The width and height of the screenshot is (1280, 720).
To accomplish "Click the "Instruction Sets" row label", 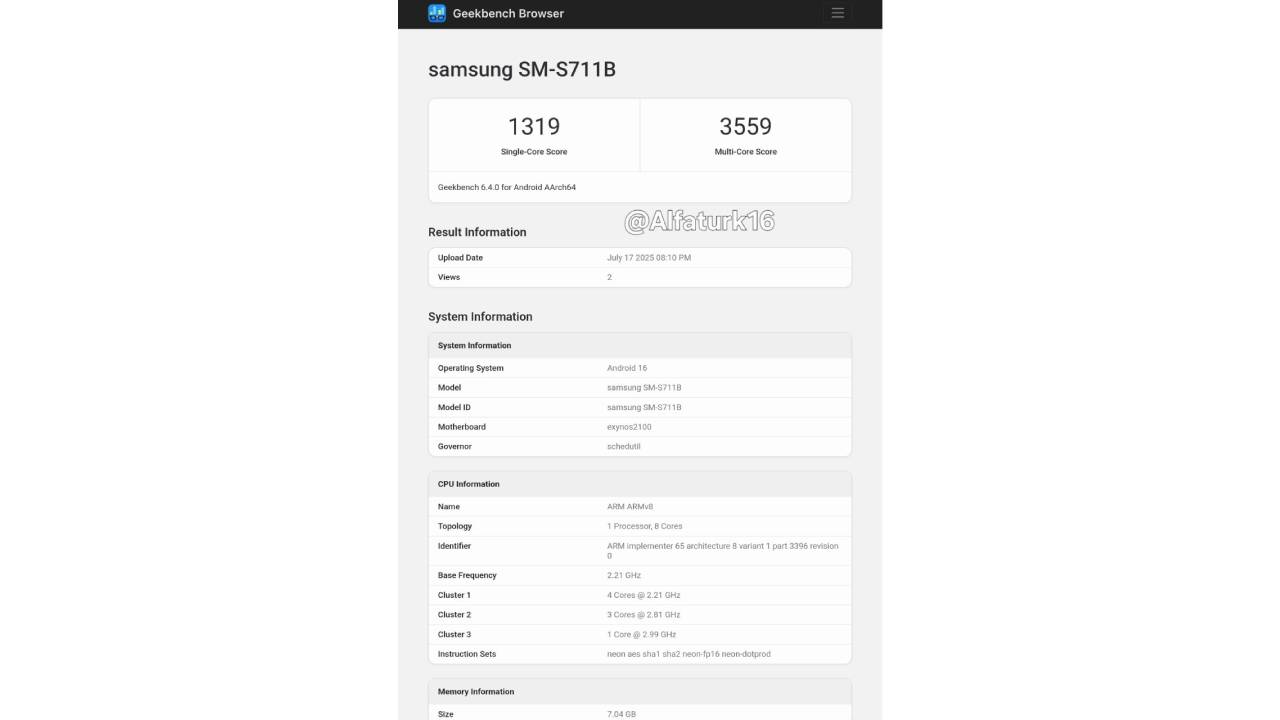I will [467, 654].
